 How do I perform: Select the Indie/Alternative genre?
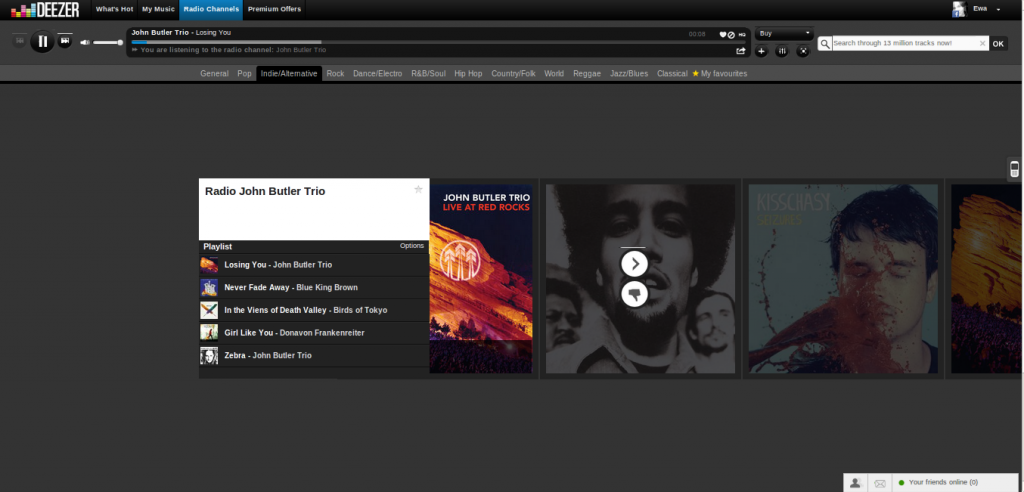pos(289,74)
